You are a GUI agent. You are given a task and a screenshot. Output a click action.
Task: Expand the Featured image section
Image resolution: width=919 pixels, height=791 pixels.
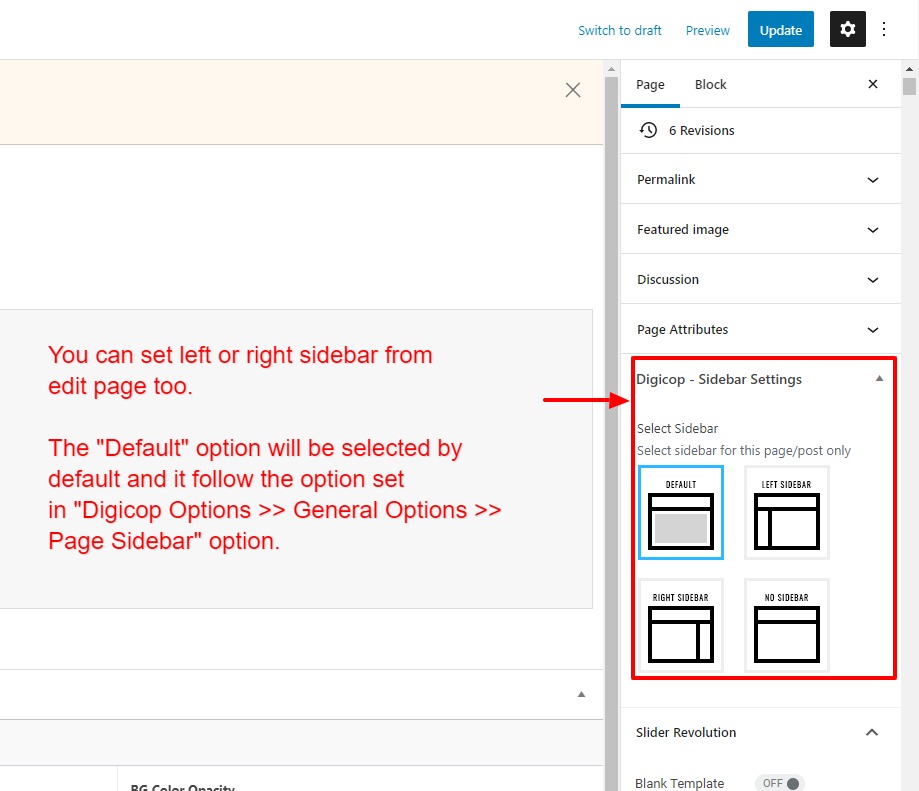(759, 230)
